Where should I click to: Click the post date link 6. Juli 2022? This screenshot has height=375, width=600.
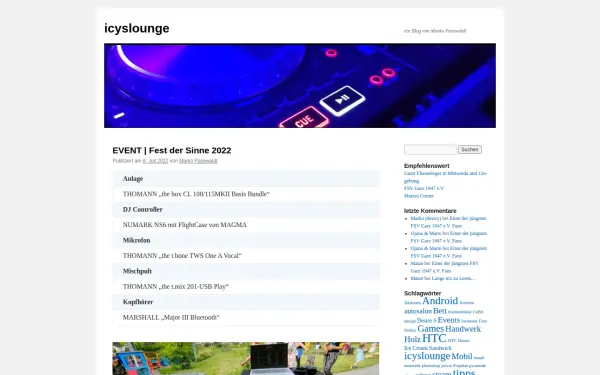coord(155,161)
